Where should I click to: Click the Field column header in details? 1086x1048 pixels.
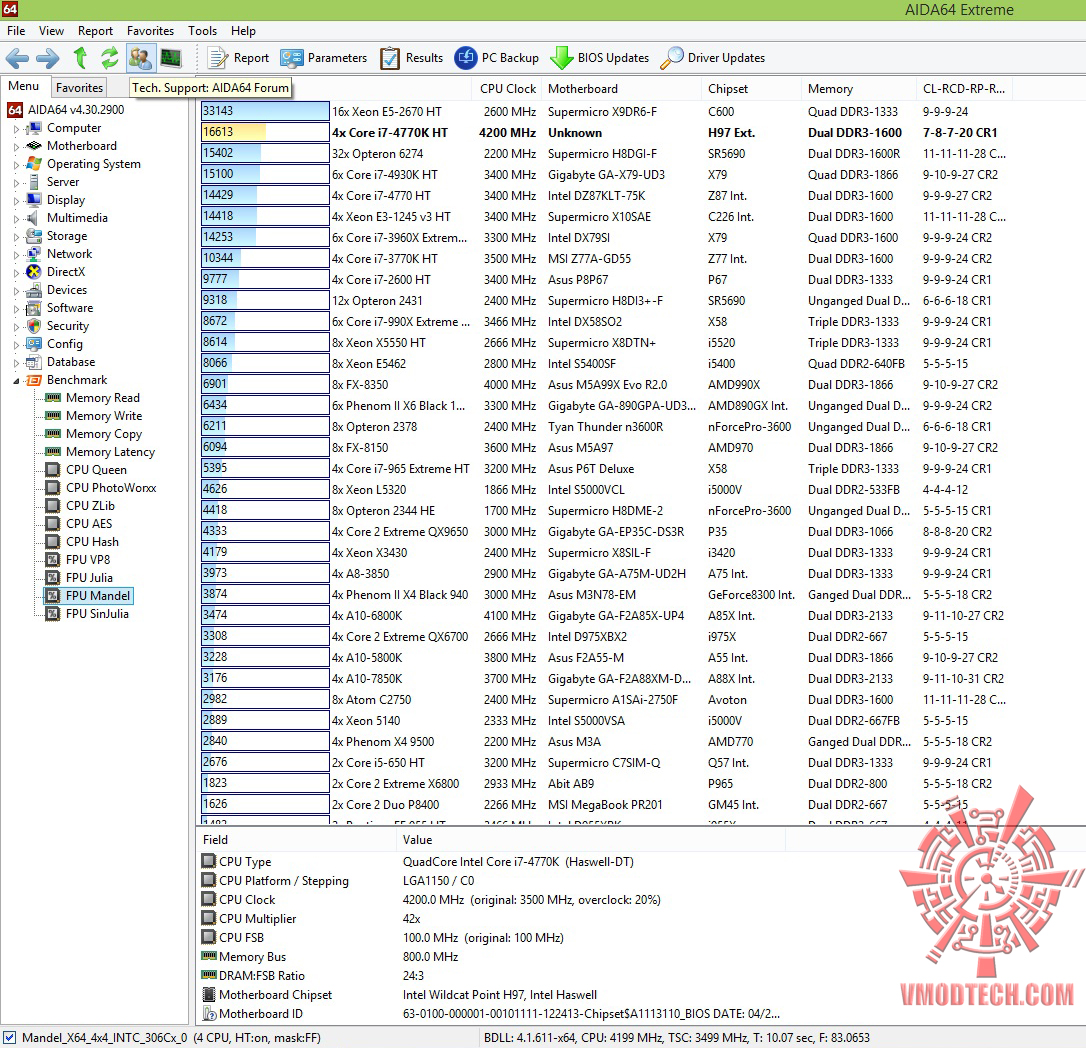coord(296,840)
